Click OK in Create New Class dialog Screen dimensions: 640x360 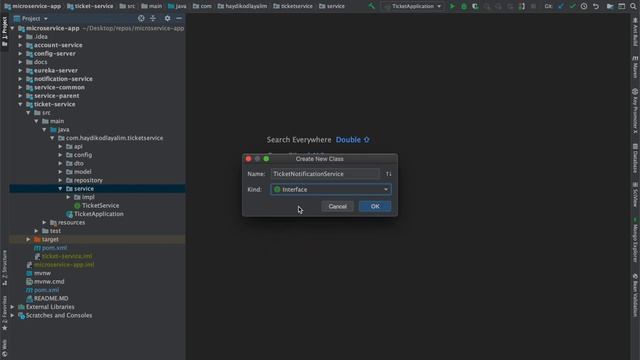[375, 206]
